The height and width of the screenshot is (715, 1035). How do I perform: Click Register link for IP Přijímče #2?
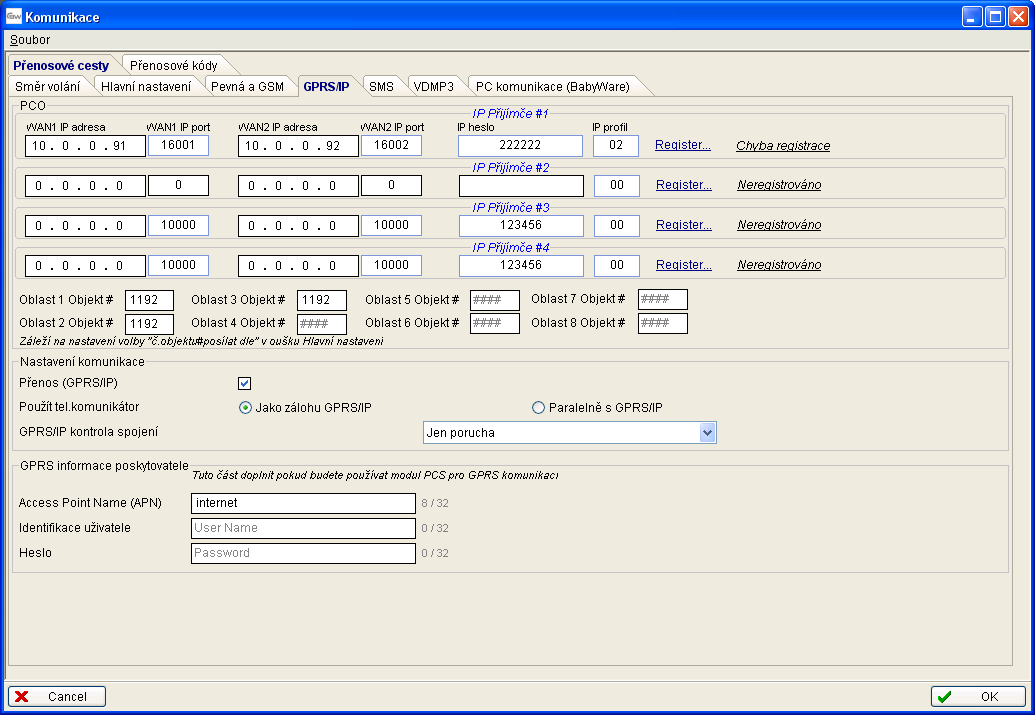point(684,186)
